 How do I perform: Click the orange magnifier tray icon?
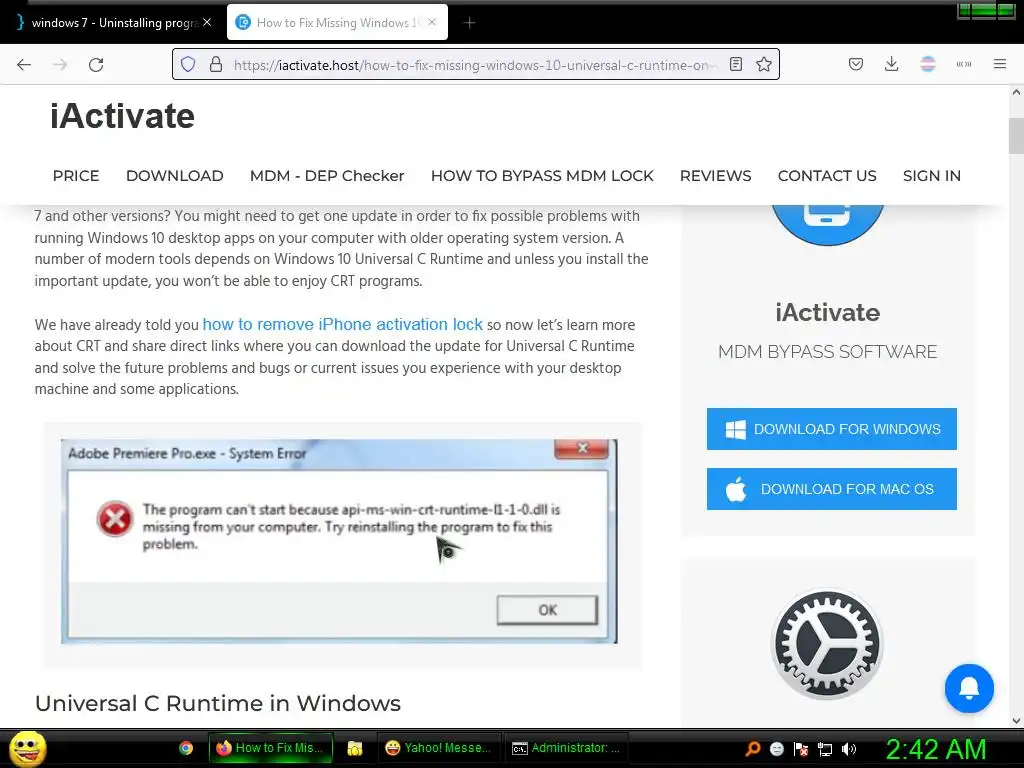(x=752, y=749)
